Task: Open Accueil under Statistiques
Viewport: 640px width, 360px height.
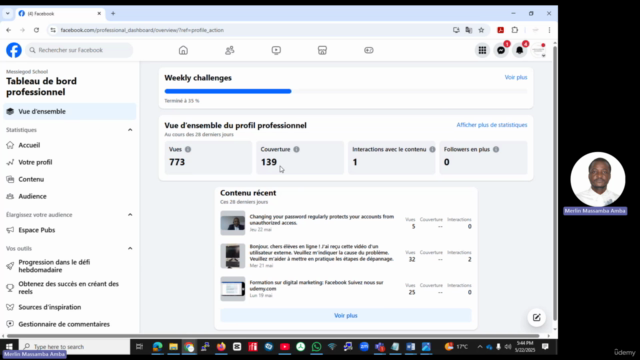Action: pos(29,145)
